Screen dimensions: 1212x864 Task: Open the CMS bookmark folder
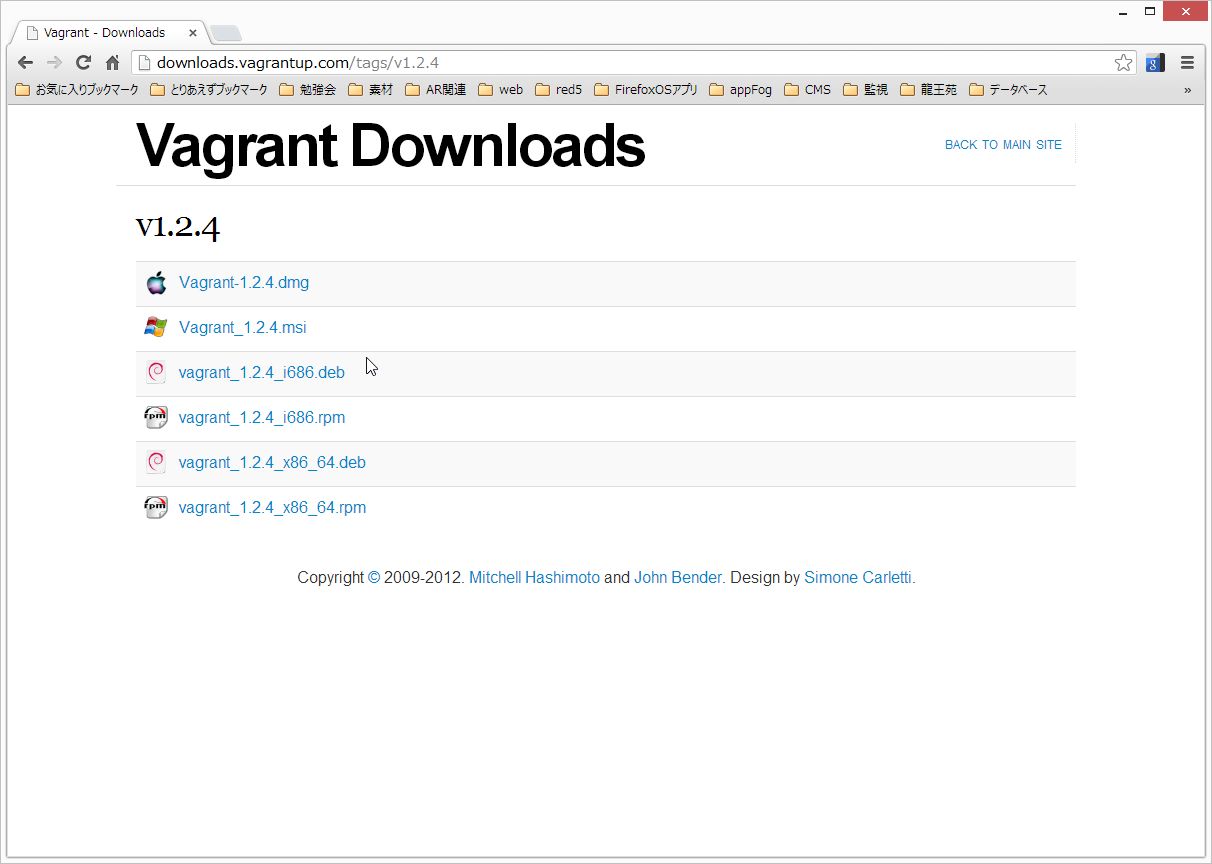point(808,90)
